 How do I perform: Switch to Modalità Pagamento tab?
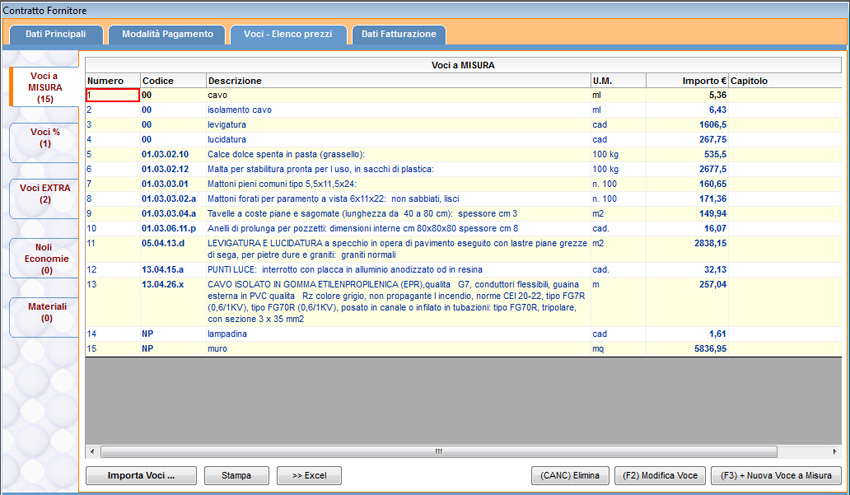click(167, 34)
